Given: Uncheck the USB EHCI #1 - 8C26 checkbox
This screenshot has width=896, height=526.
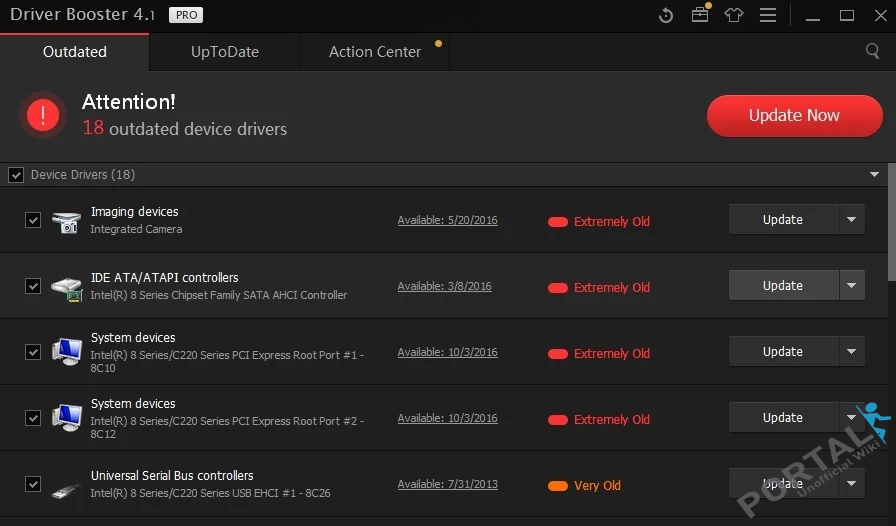Looking at the screenshot, I should click(33, 484).
